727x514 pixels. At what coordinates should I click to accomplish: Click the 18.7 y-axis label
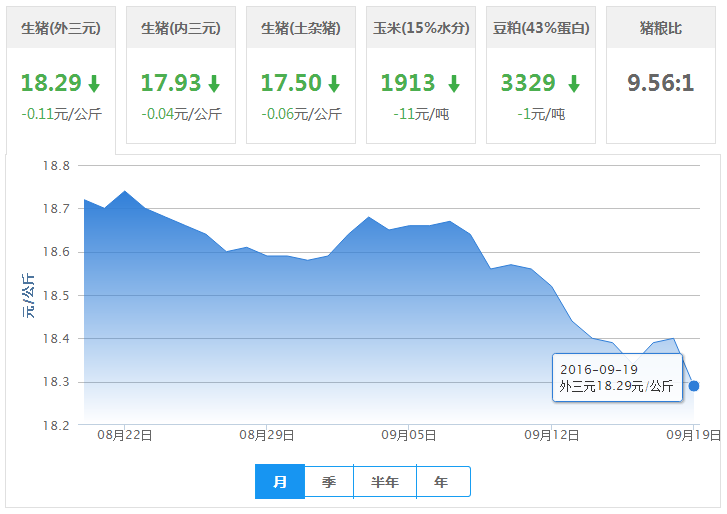(x=57, y=209)
